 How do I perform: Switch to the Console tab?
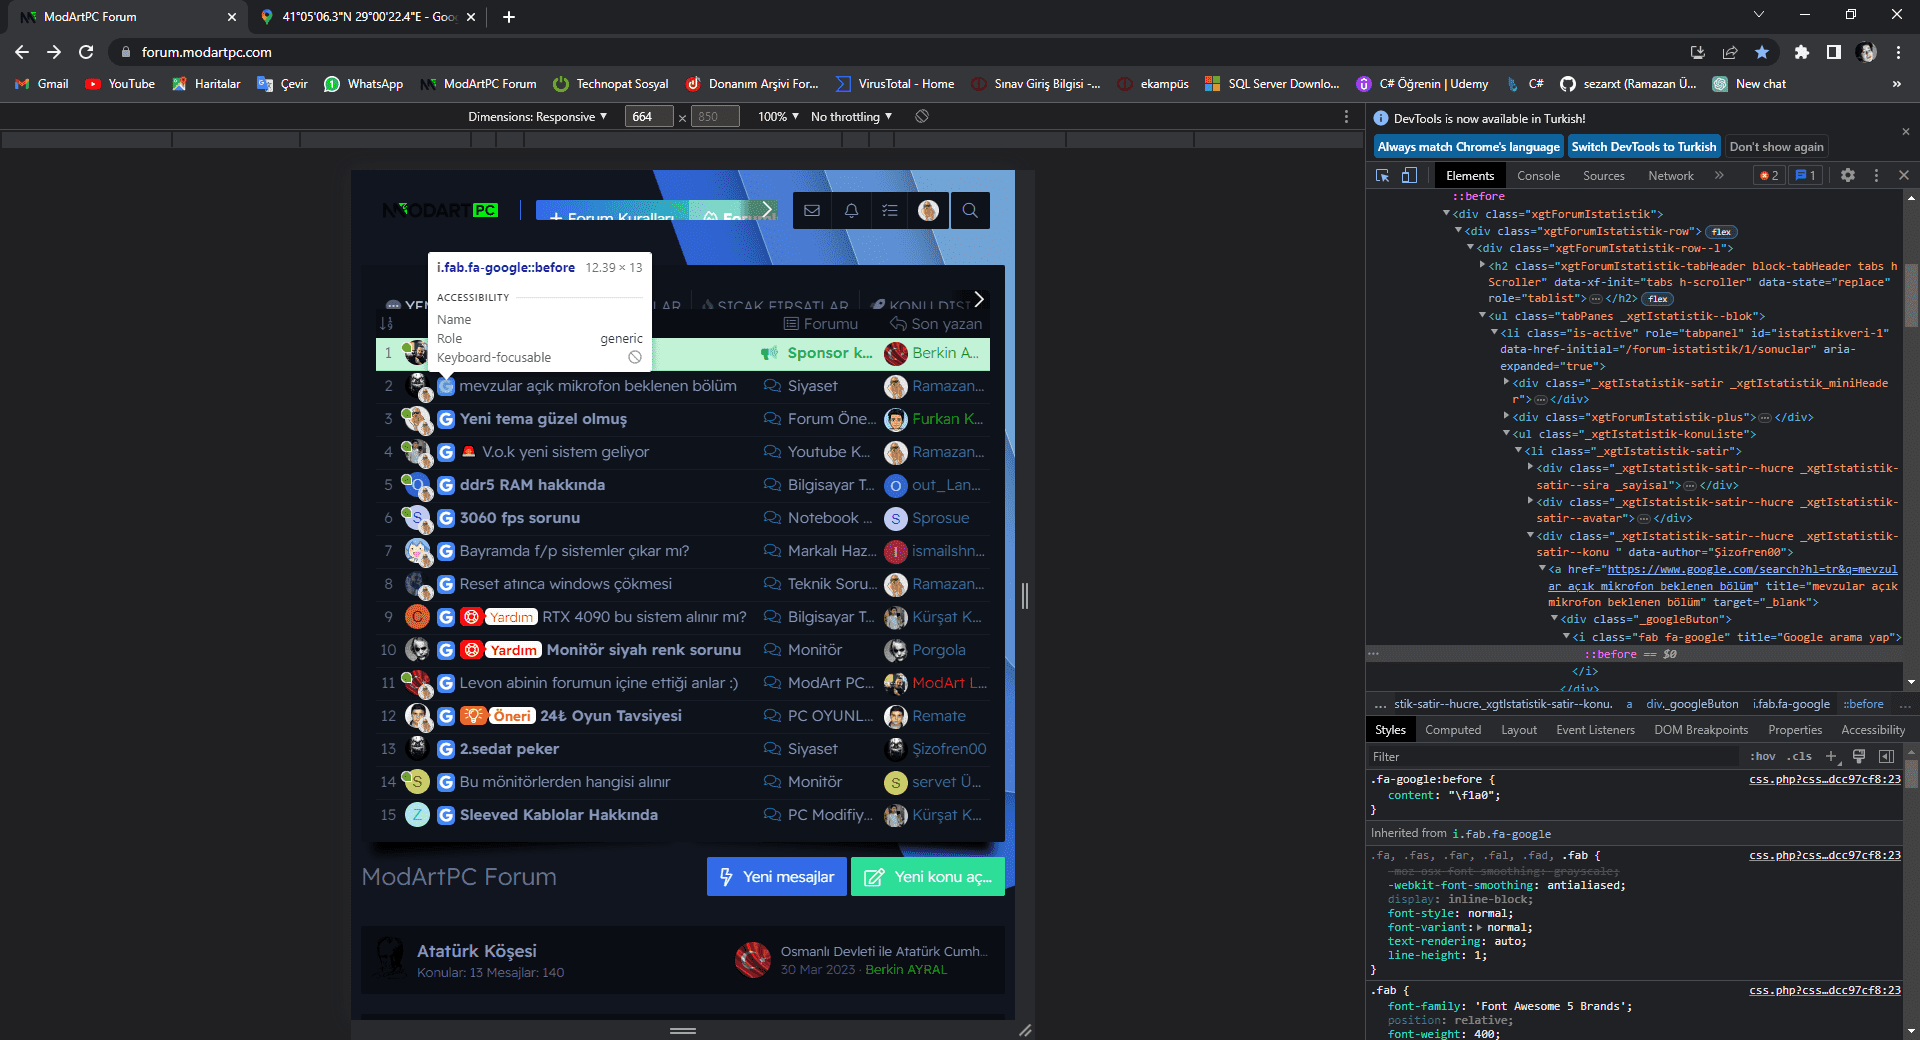(x=1538, y=176)
